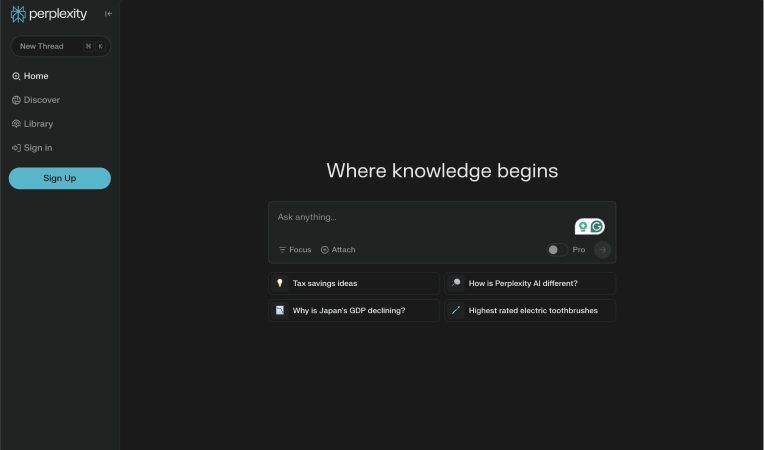This screenshot has height=450, width=764.
Task: Click the Perplexity logo in the sidebar
Action: click(x=49, y=14)
